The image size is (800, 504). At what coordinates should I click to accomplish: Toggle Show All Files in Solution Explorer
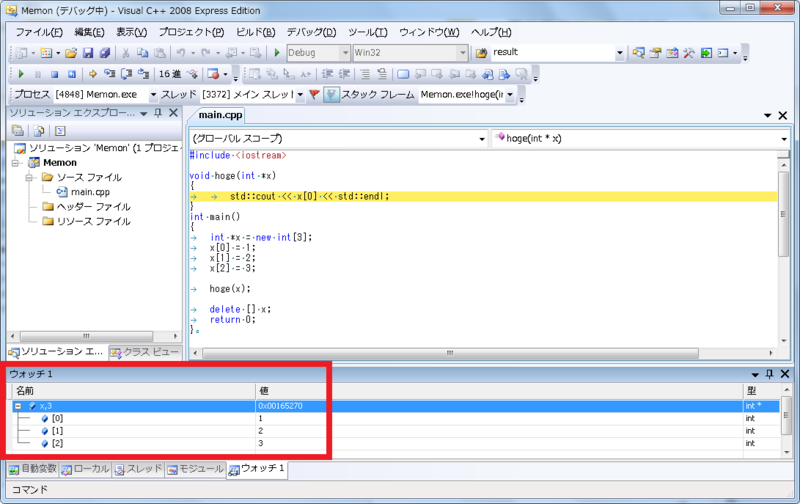[x=39, y=131]
